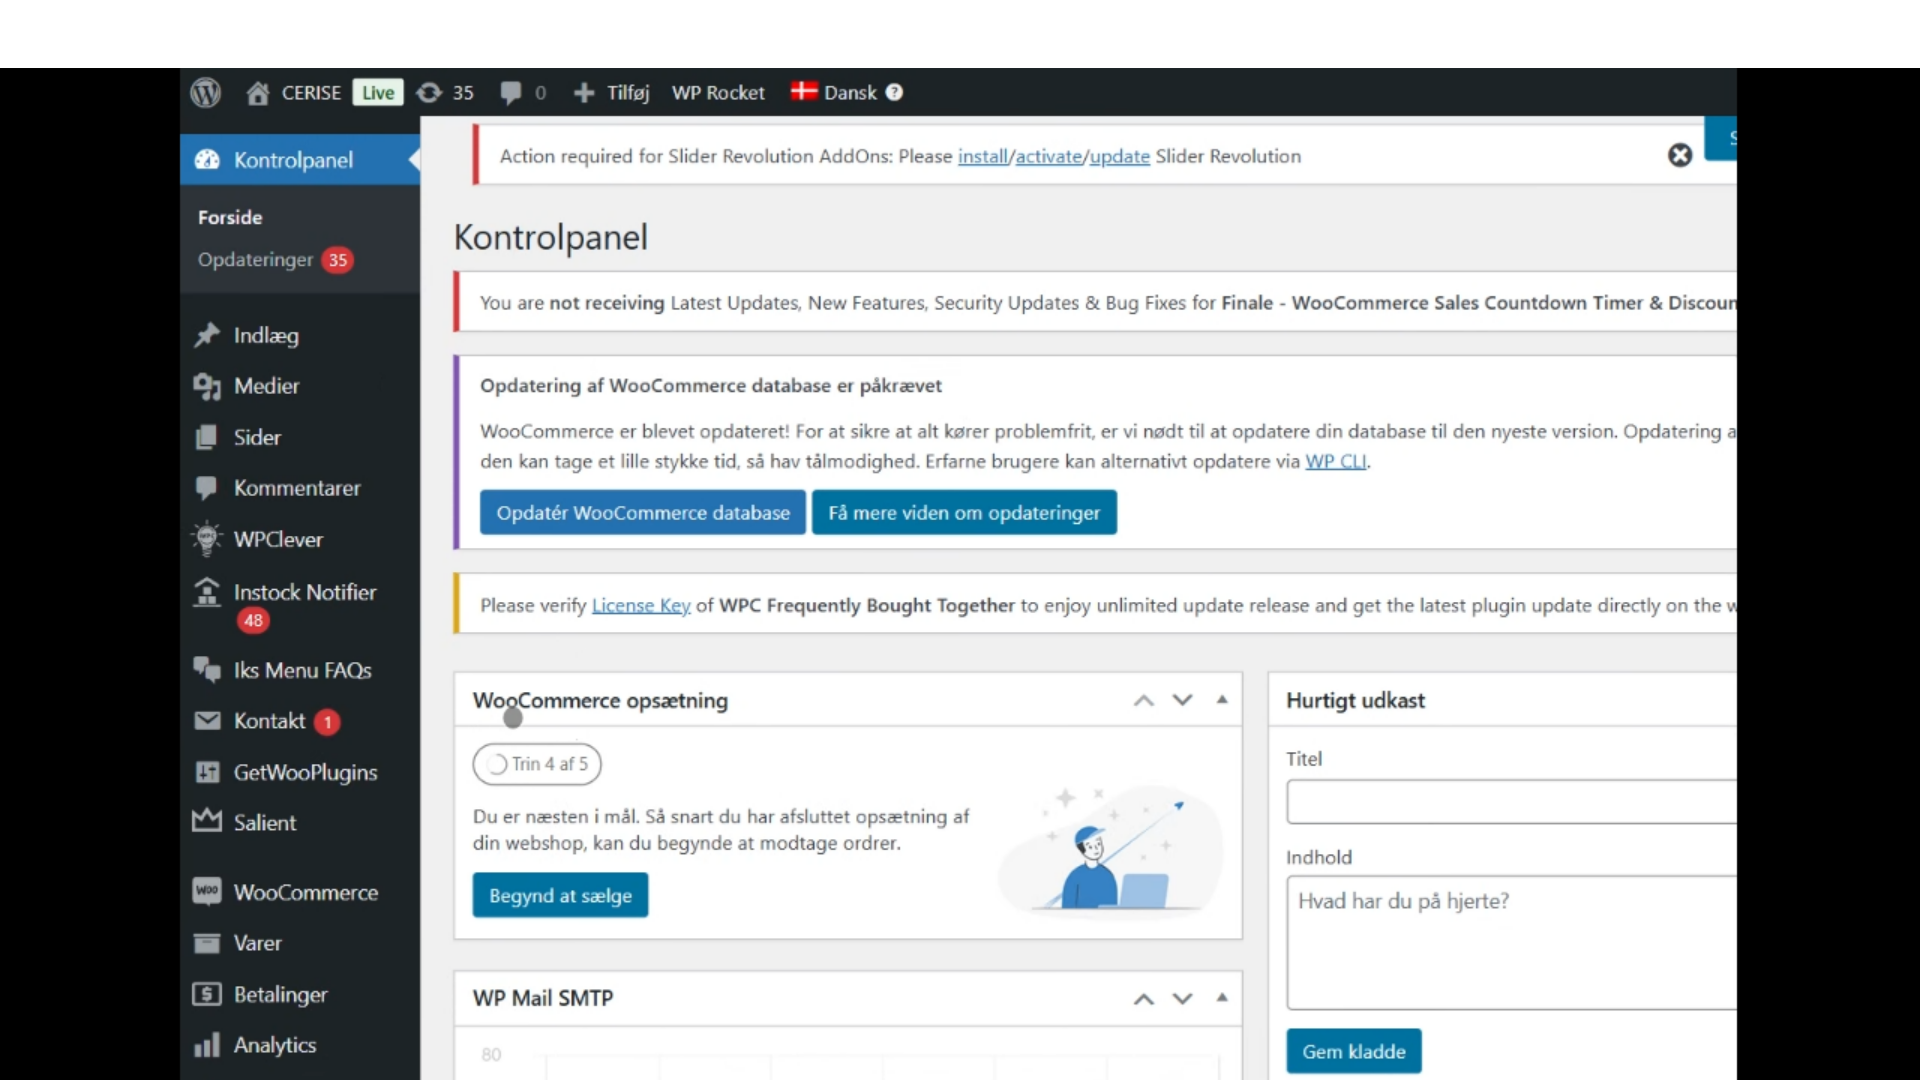Screen dimensions: 1920x1080
Task: Open the Forside submenu item
Action: coord(230,217)
